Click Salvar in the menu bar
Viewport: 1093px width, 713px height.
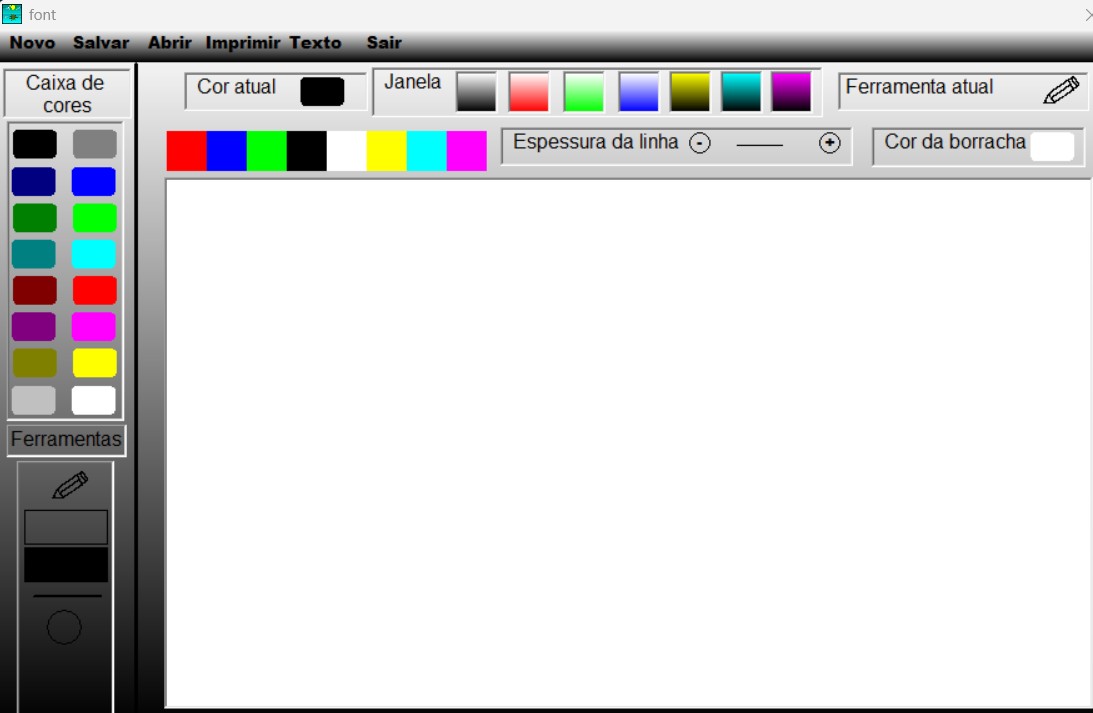click(100, 43)
